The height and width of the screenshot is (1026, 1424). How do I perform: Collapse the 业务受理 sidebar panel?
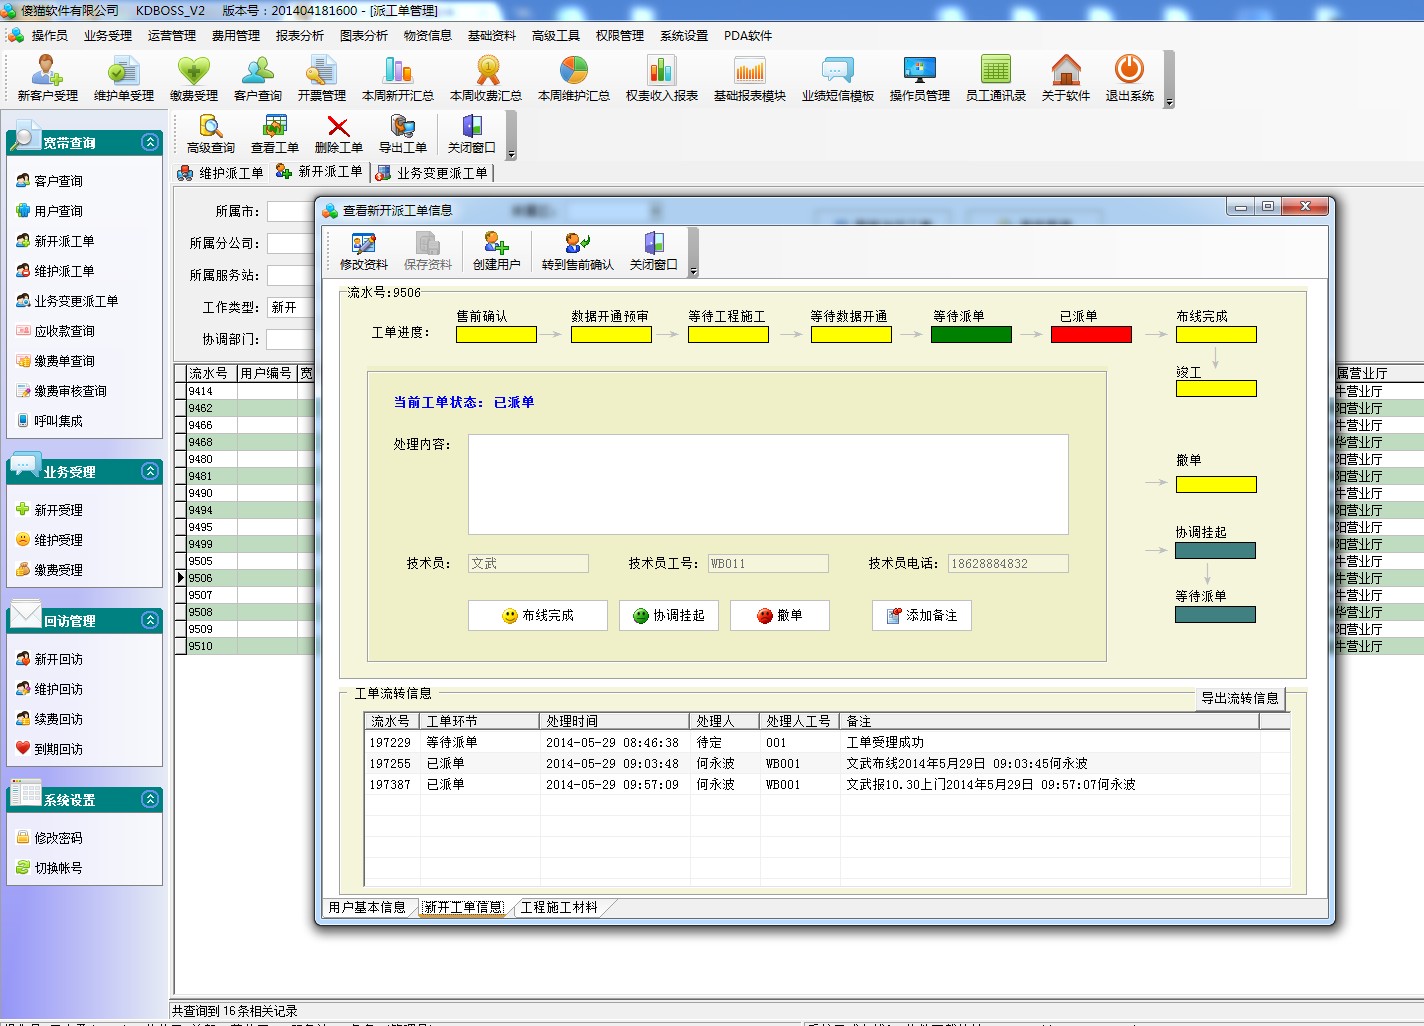150,471
